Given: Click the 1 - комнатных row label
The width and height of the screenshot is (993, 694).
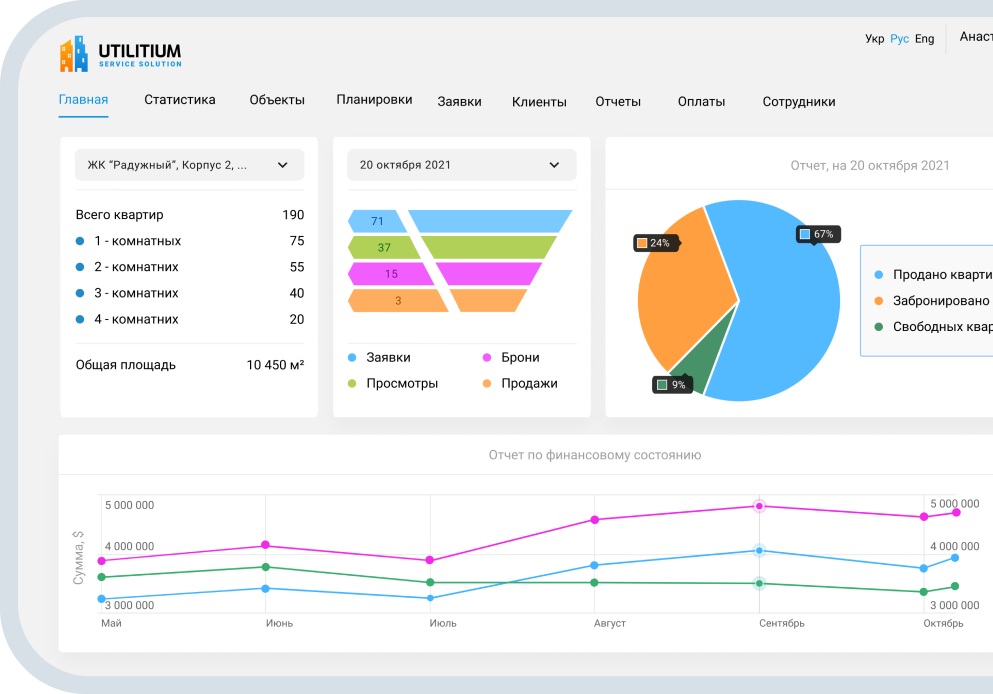Looking at the screenshot, I should [x=137, y=241].
